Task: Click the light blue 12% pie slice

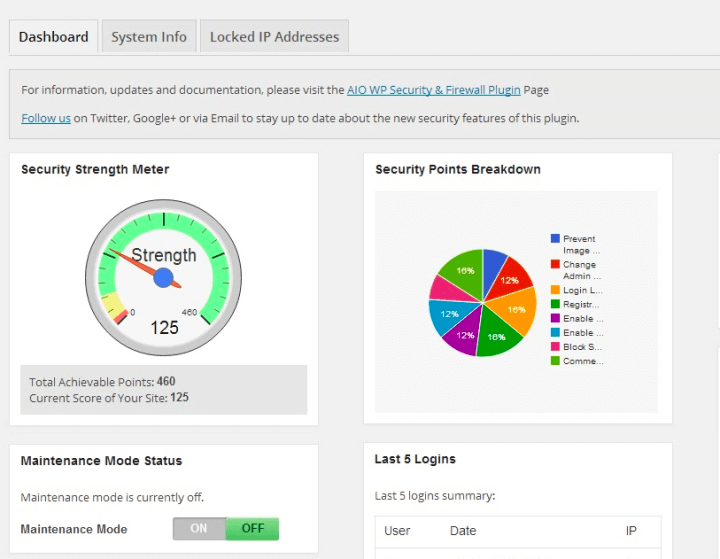Action: click(448, 315)
